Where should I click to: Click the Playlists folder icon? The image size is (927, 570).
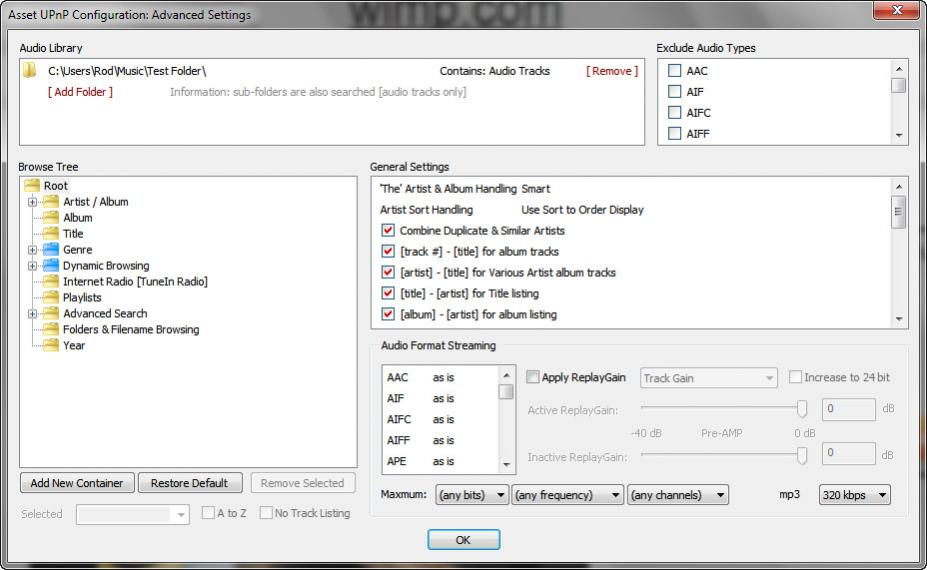tap(51, 297)
